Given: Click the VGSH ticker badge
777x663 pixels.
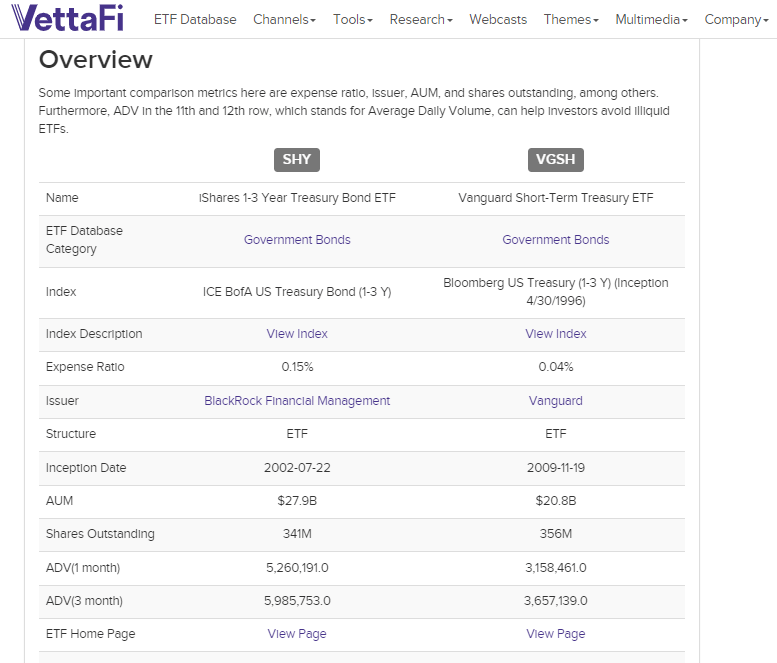Looking at the screenshot, I should coord(555,160).
